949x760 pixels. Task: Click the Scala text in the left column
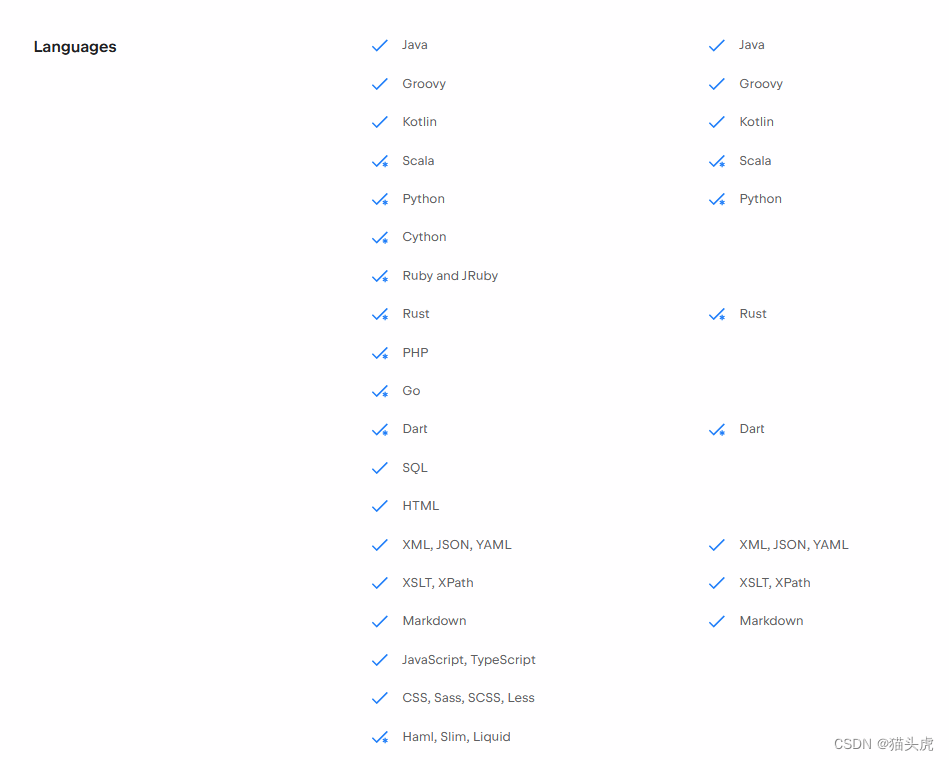(x=418, y=161)
